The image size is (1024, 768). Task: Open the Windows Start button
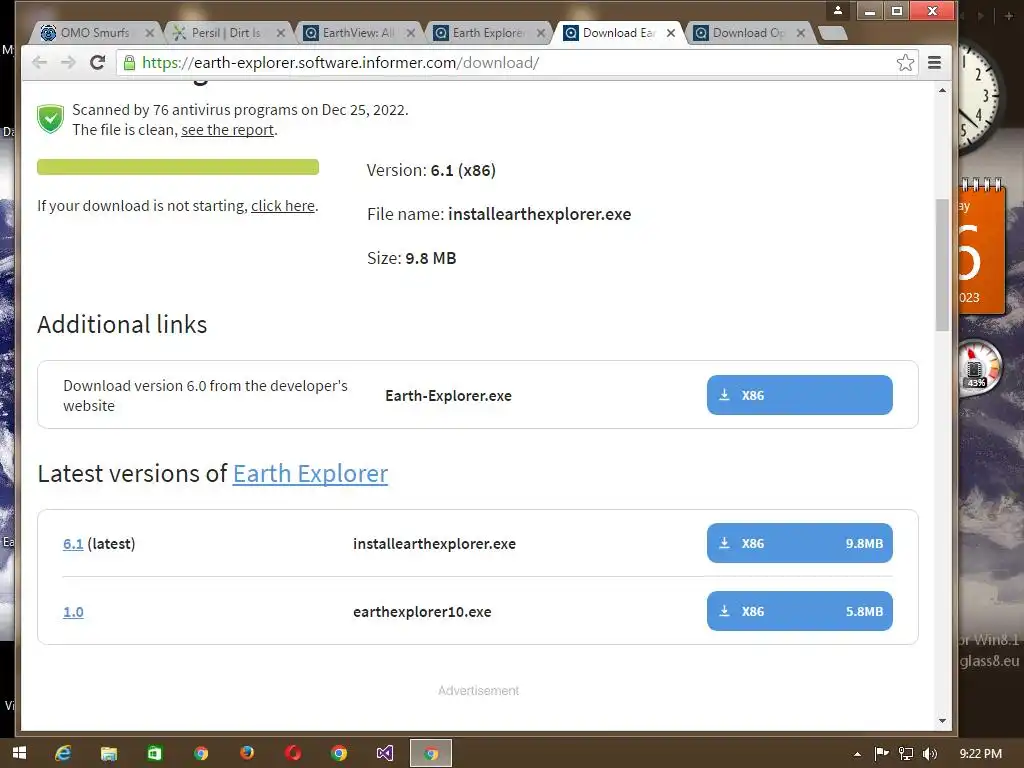click(19, 753)
